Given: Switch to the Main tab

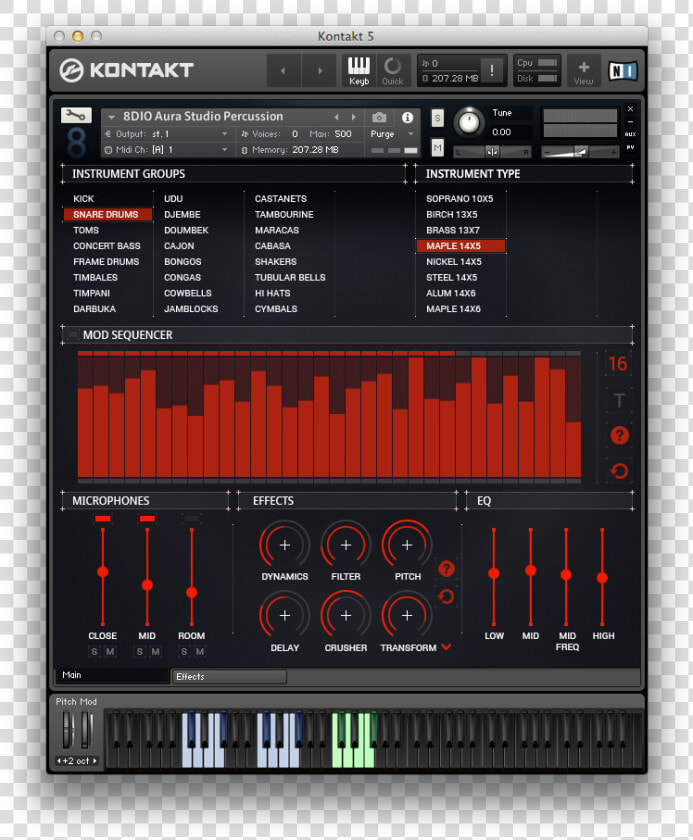Looking at the screenshot, I should point(112,675).
